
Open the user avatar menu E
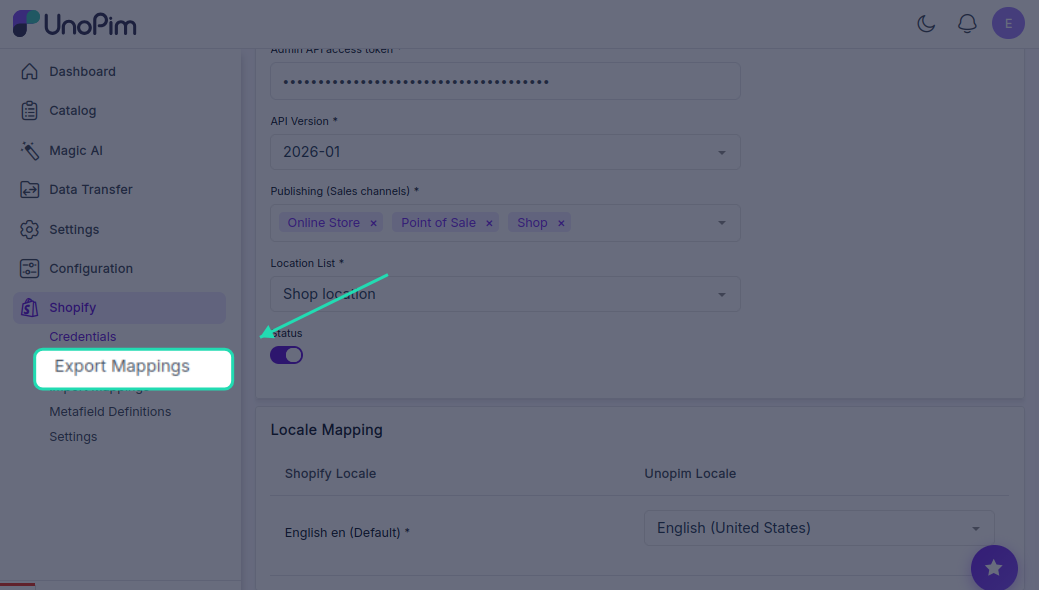coord(1008,23)
